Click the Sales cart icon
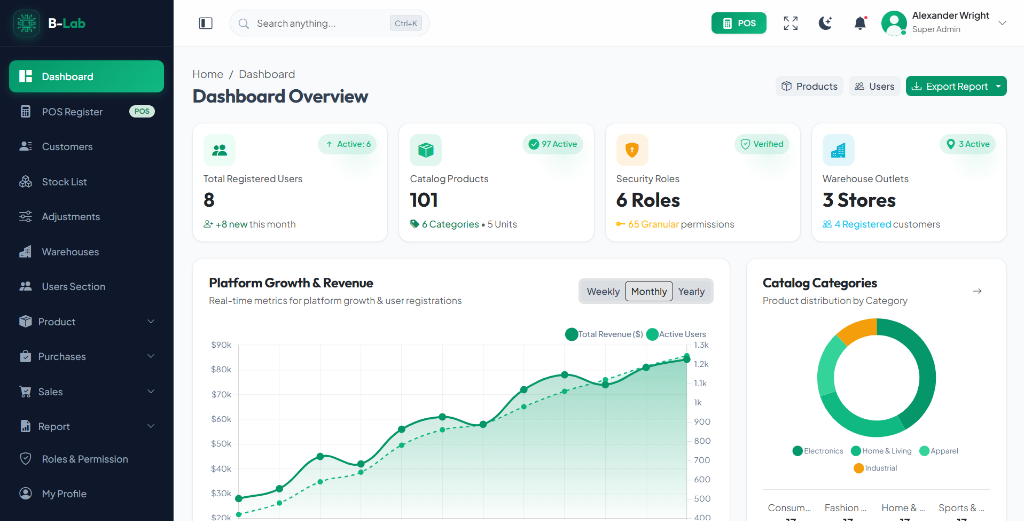The width and height of the screenshot is (1024, 521). (25, 392)
